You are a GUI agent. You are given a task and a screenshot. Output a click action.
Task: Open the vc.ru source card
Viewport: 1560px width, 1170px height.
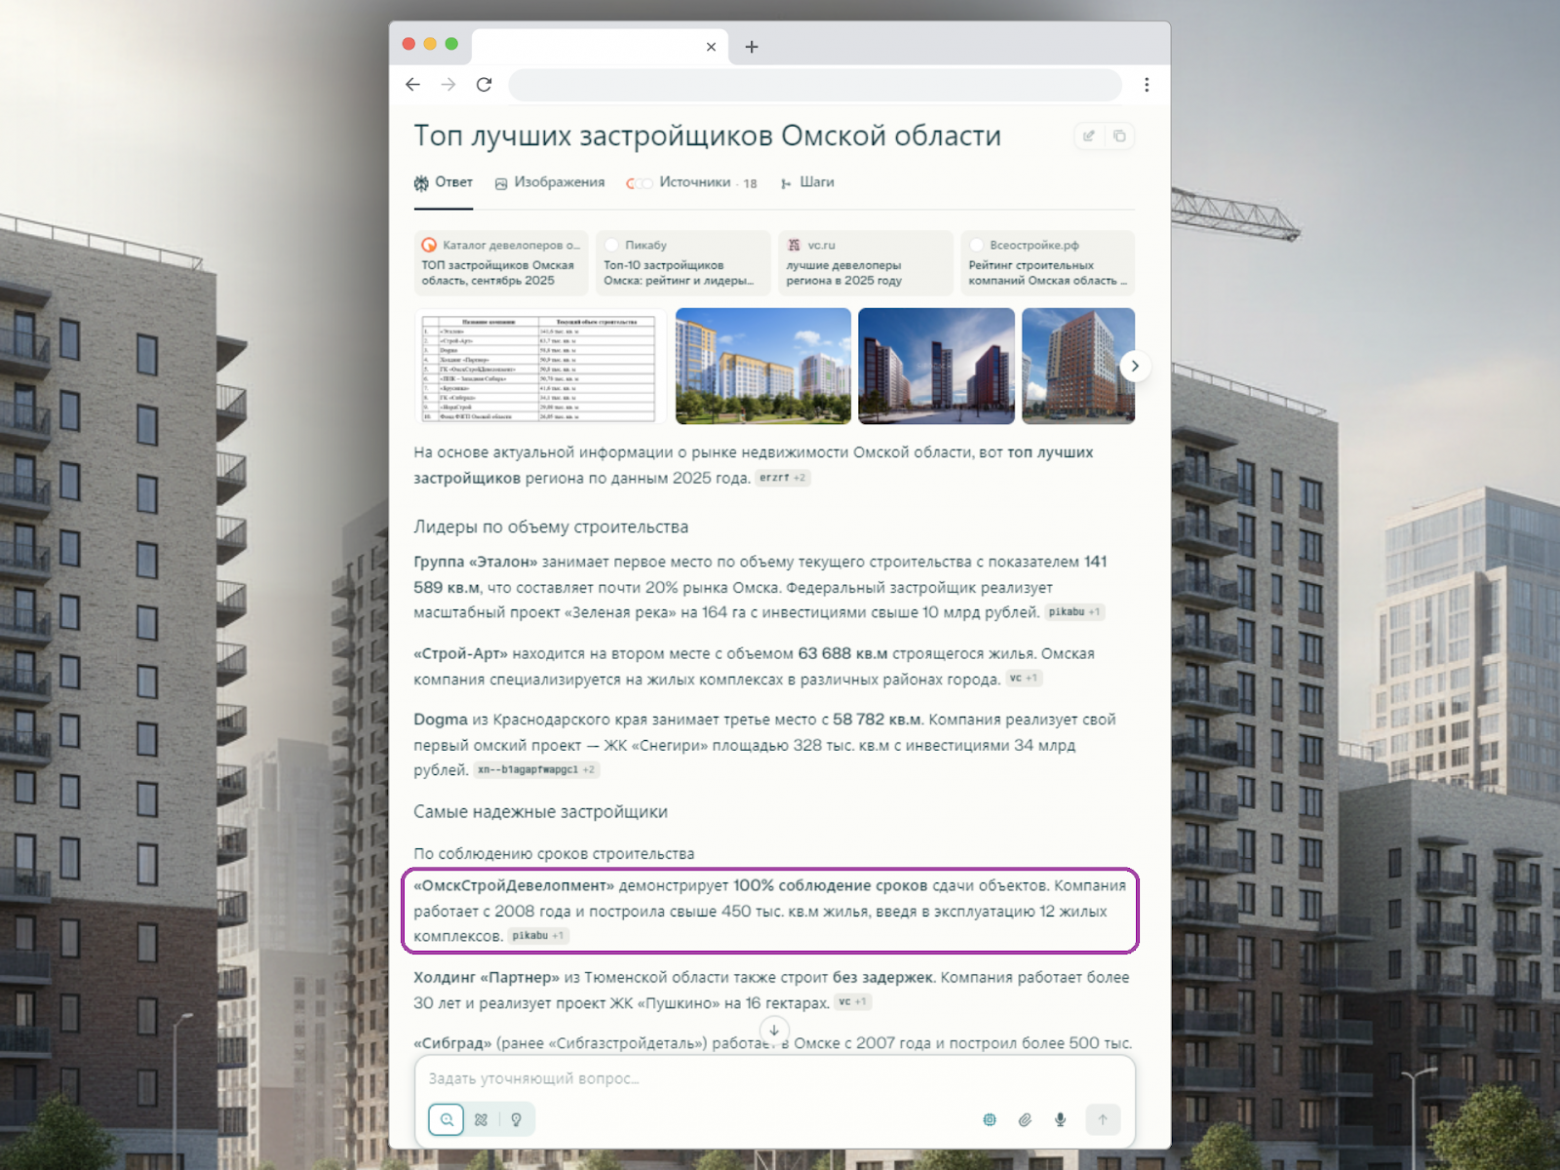[865, 263]
